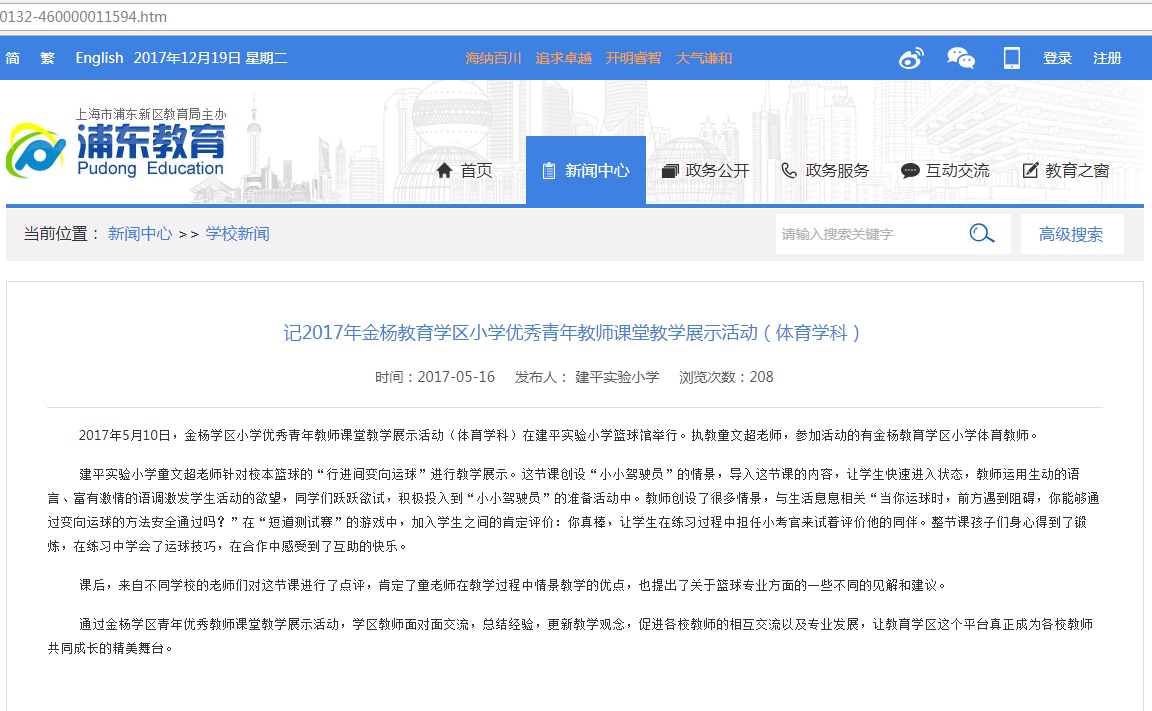
Task: Click 新闻中心 breadcrumb link
Action: tap(140, 234)
